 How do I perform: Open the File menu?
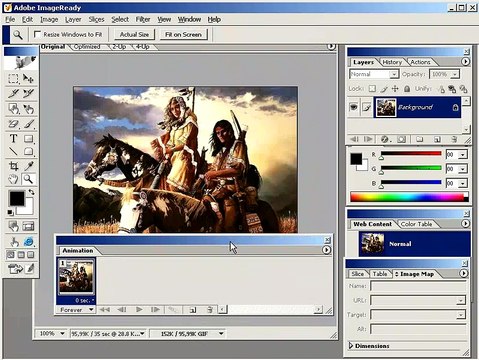[x=10, y=19]
